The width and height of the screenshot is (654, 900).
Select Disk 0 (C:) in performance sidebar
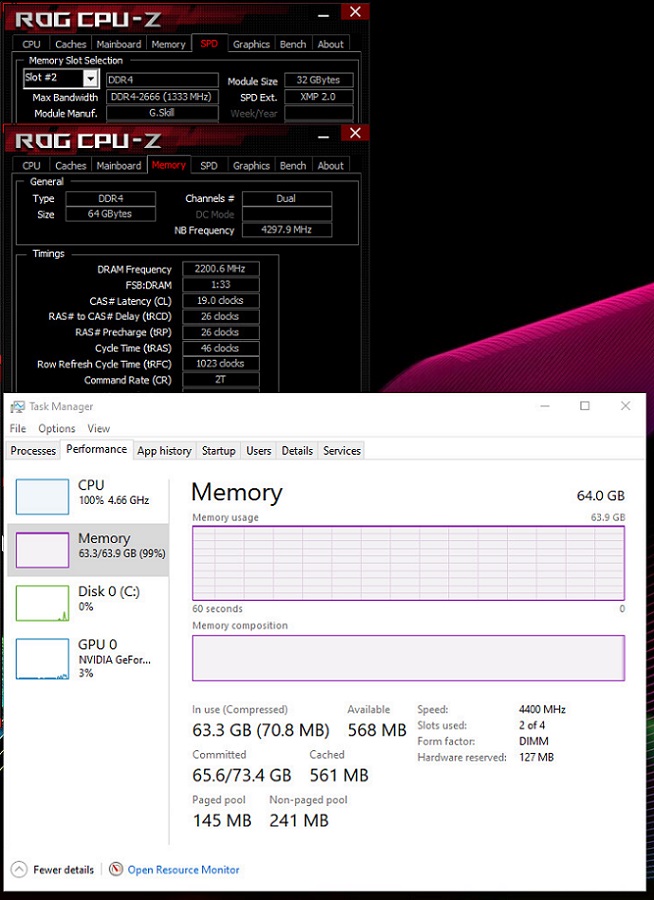click(88, 603)
